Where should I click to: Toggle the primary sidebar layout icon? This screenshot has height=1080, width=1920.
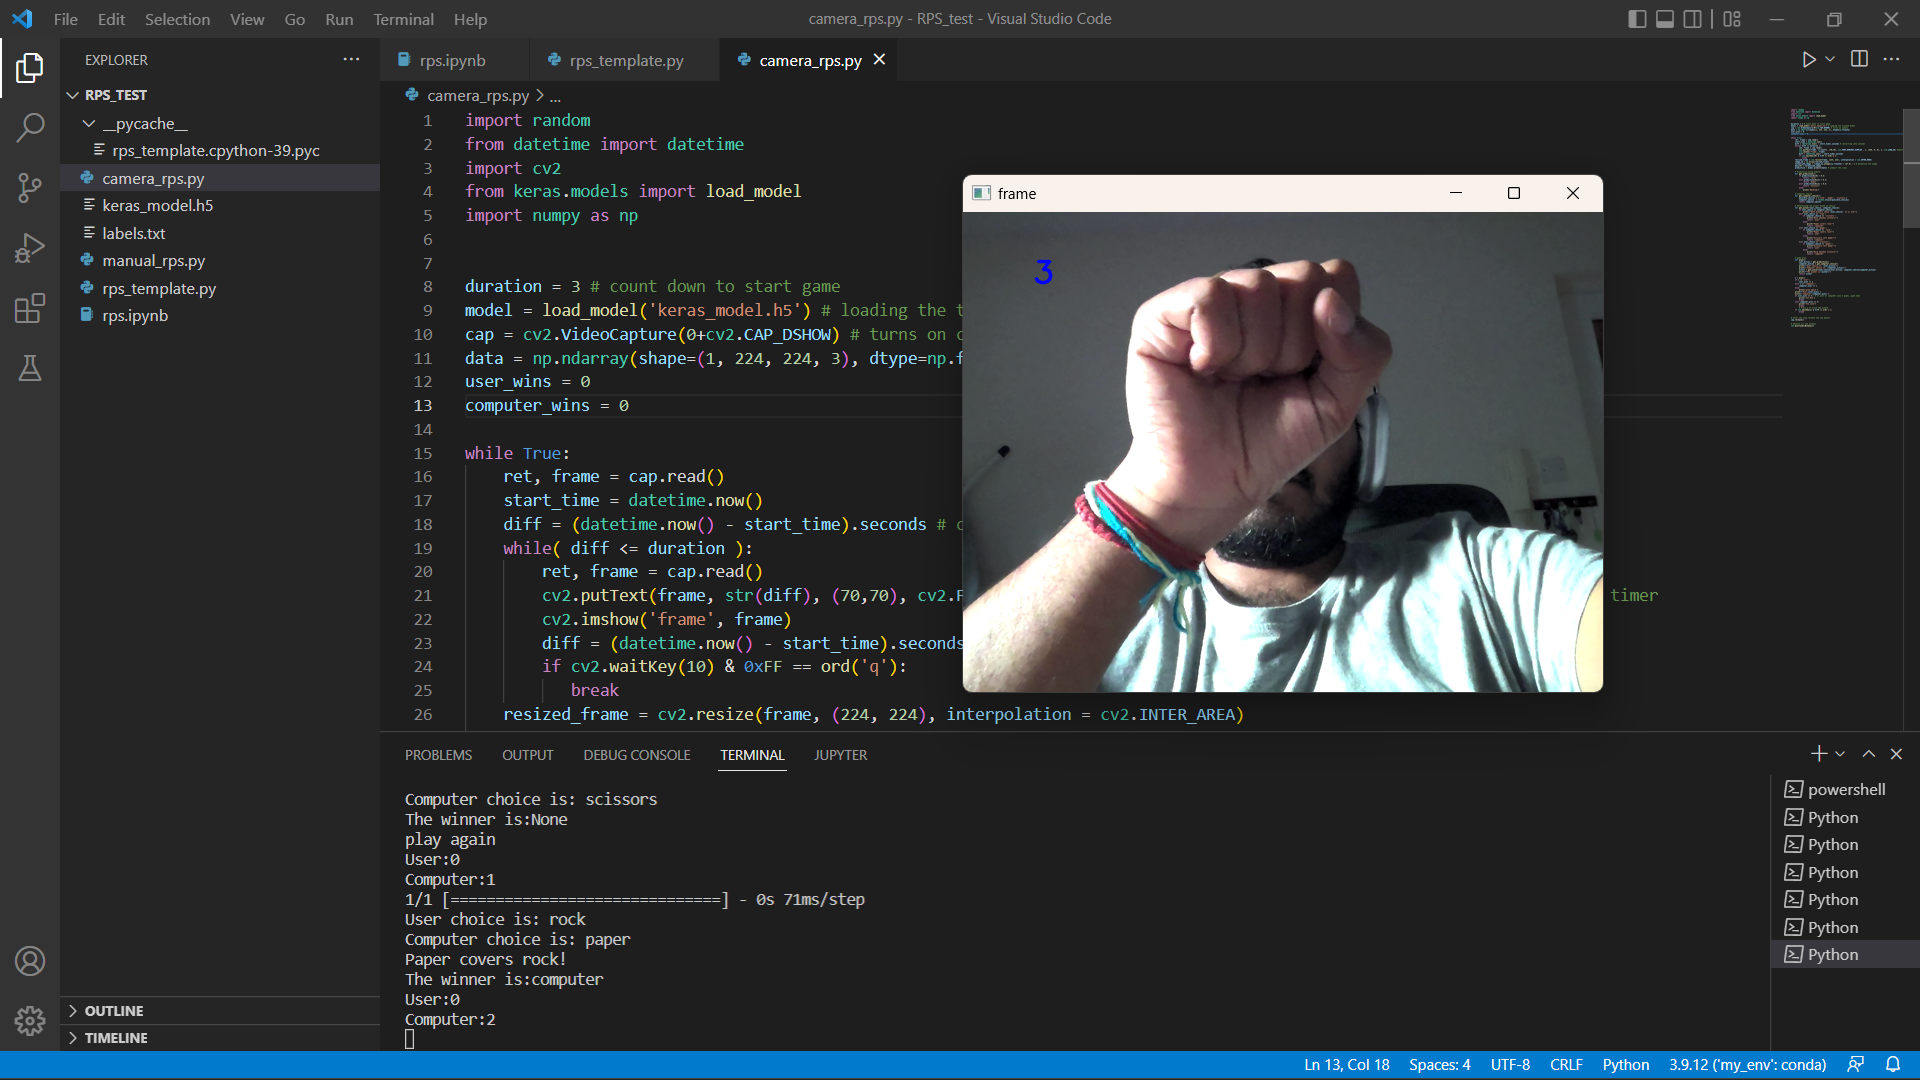(x=1637, y=19)
